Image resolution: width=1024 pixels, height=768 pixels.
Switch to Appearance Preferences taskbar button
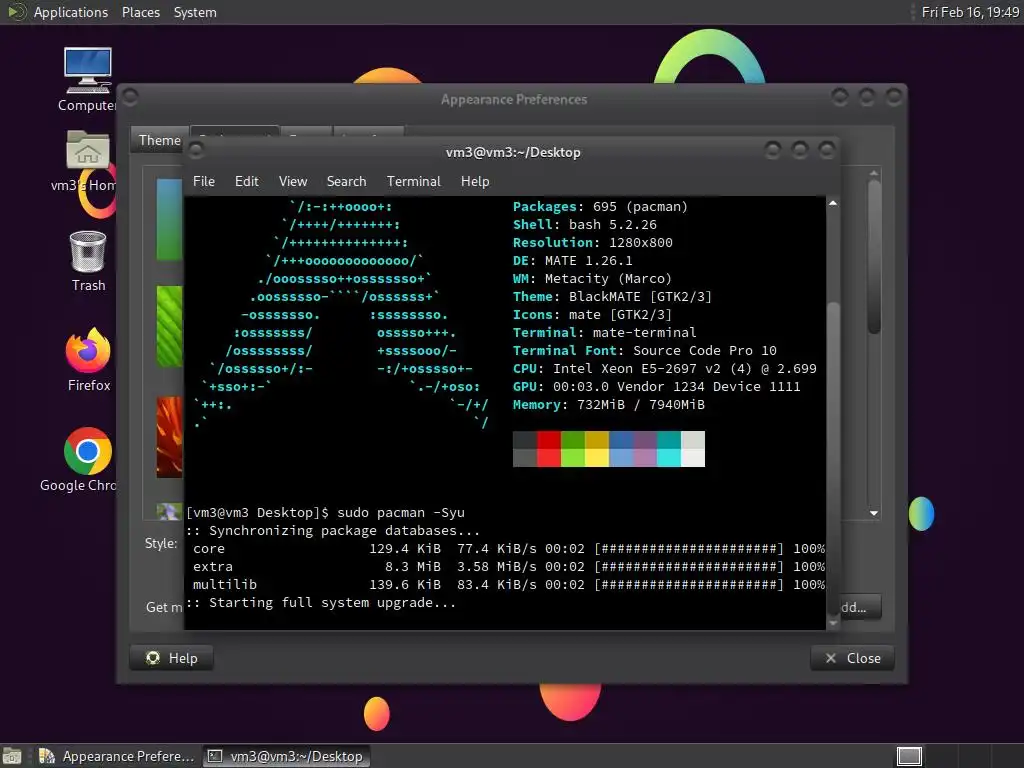[x=117, y=756]
